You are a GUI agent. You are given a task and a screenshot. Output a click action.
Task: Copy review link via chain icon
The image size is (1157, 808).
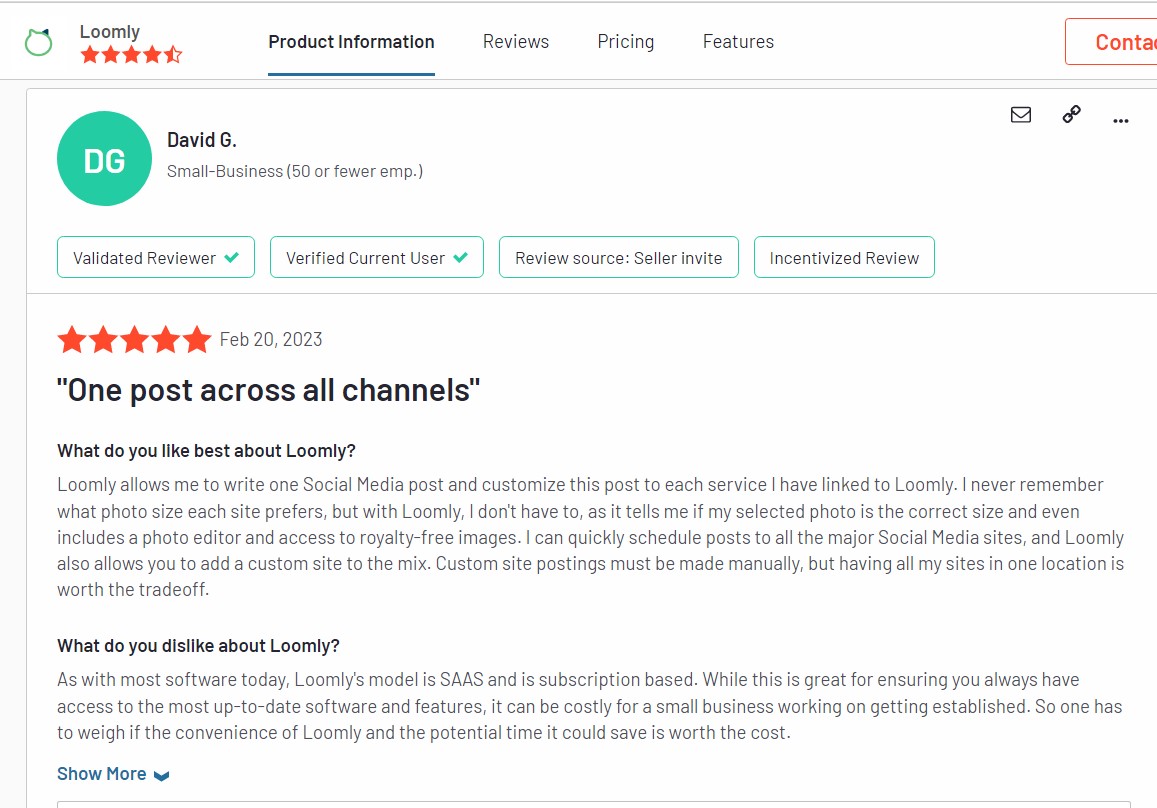click(1071, 114)
